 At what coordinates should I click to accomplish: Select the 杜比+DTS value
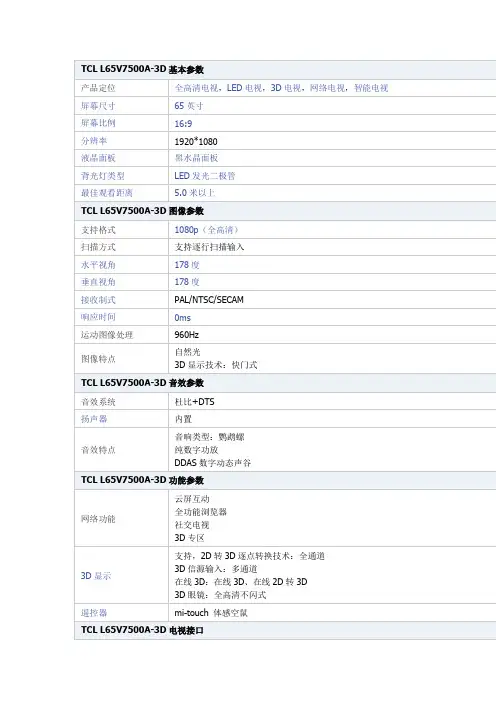coord(194,402)
